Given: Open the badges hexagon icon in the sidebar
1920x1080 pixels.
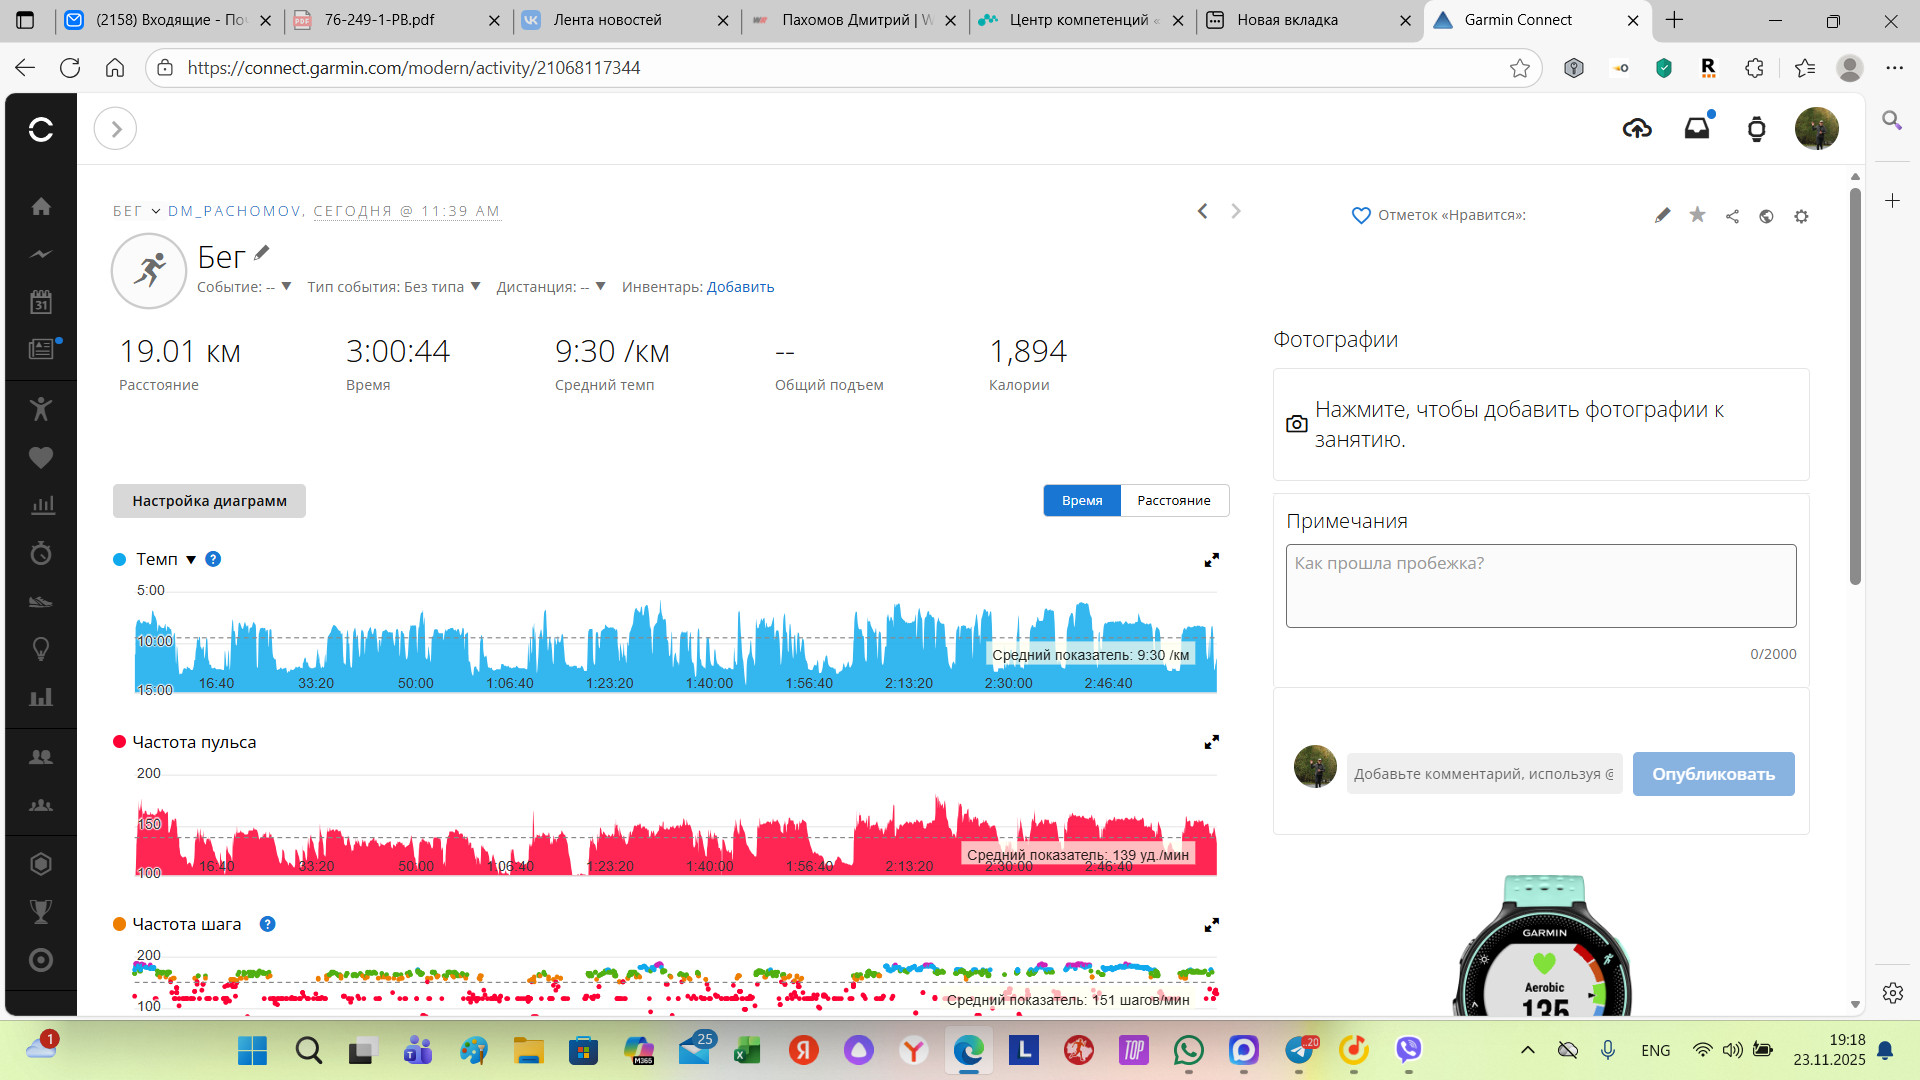Looking at the screenshot, I should click(x=41, y=864).
